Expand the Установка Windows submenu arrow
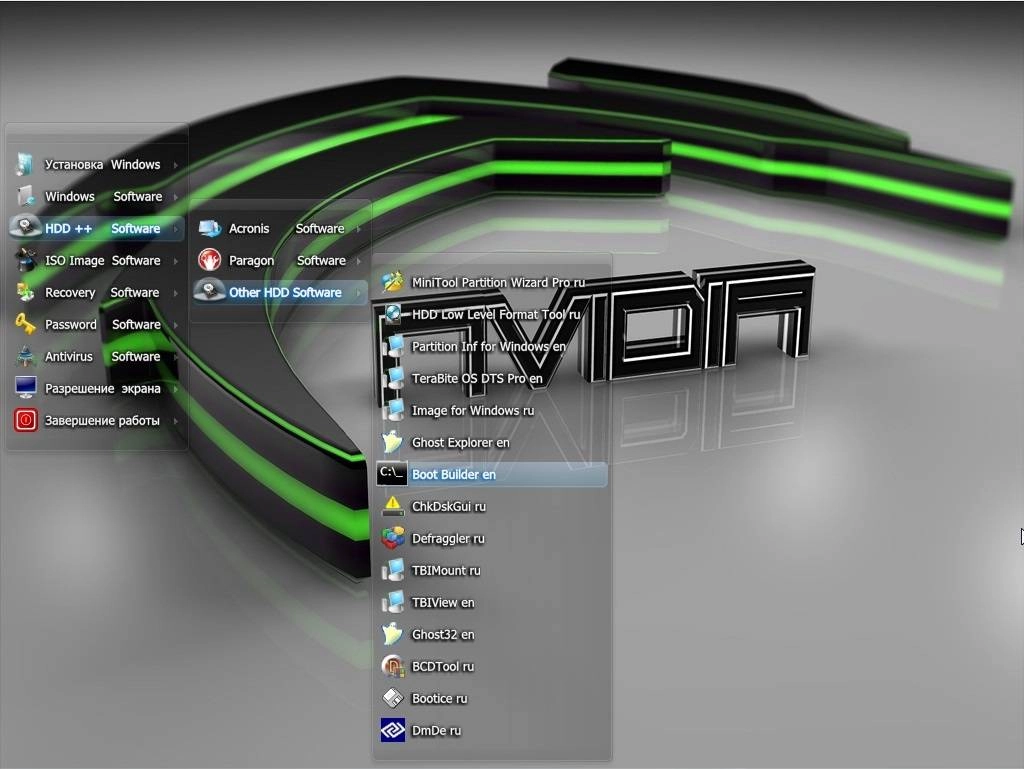Image resolution: width=1024 pixels, height=769 pixels. tap(176, 165)
